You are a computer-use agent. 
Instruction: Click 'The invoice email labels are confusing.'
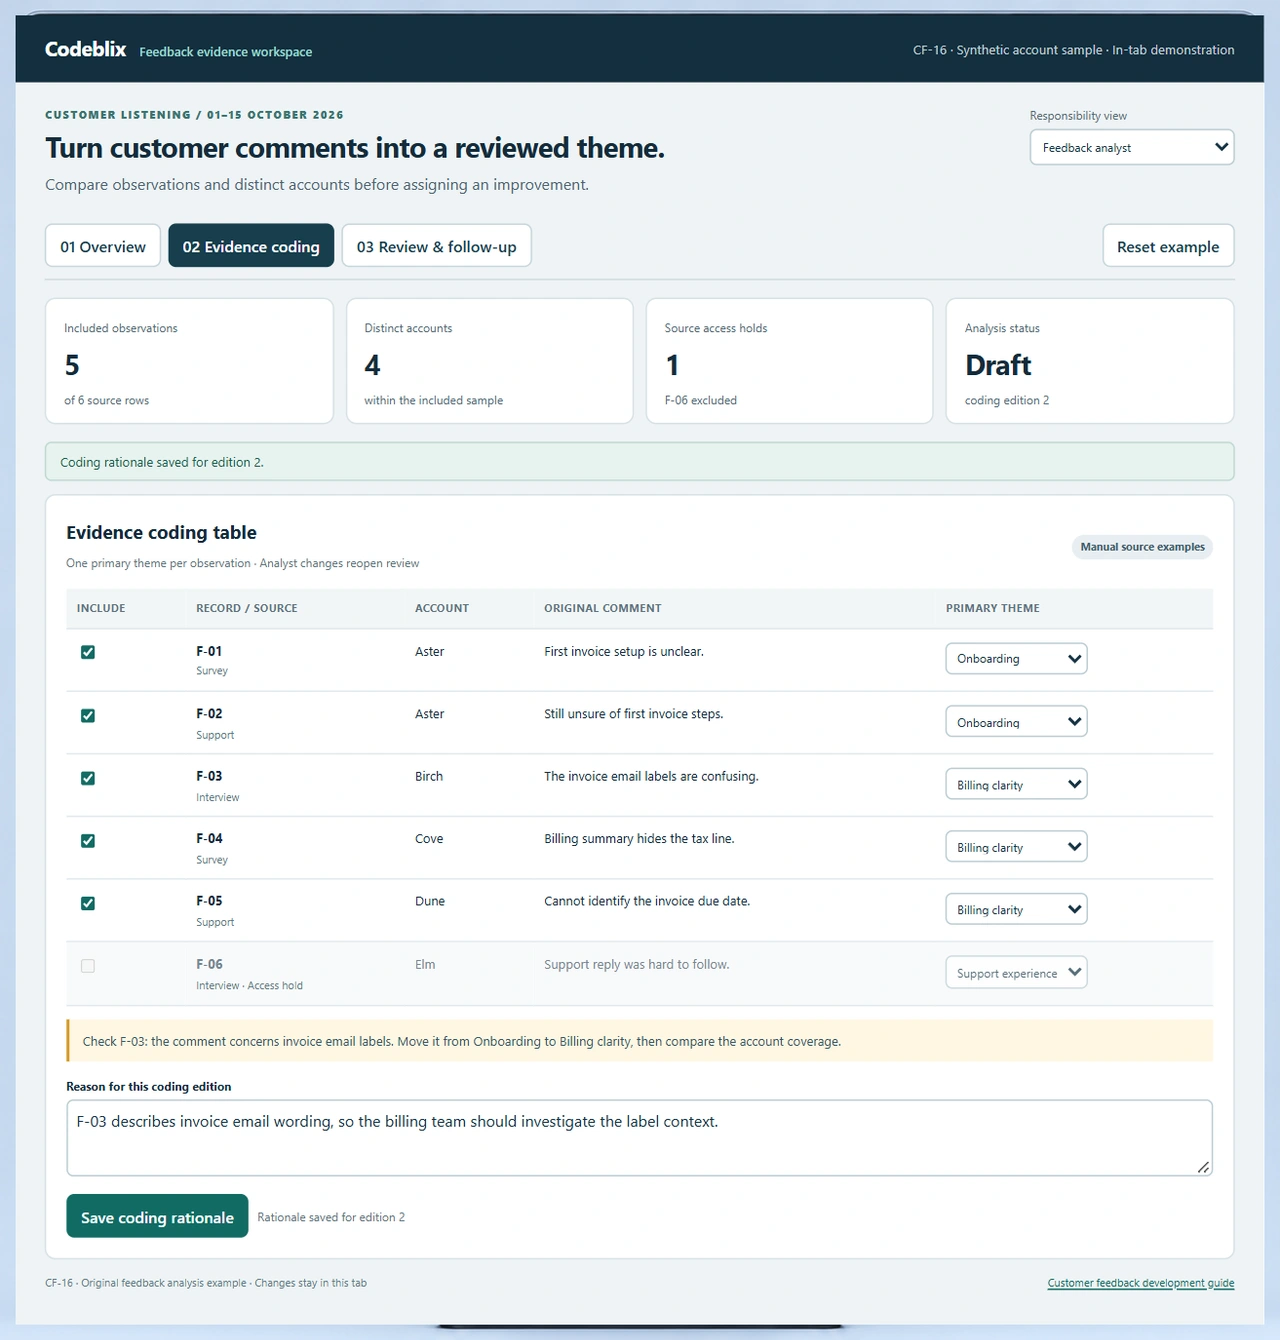pyautogui.click(x=651, y=776)
